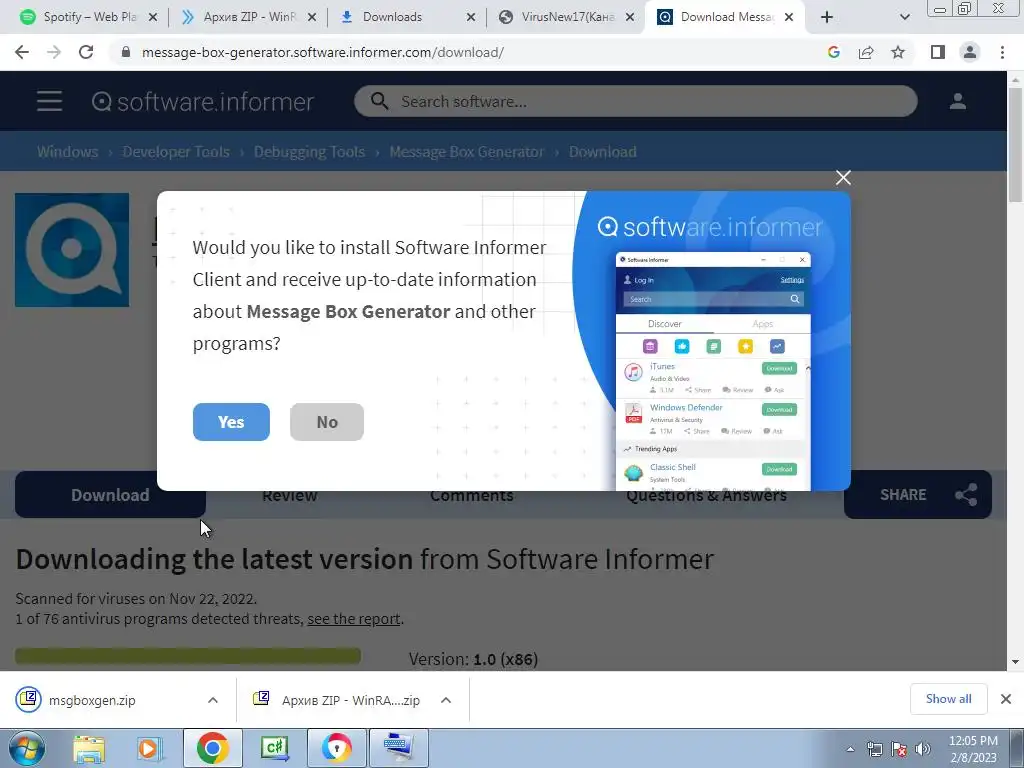The width and height of the screenshot is (1024, 768).
Task: Open the Chrome three-dot menu
Action: click(1002, 52)
